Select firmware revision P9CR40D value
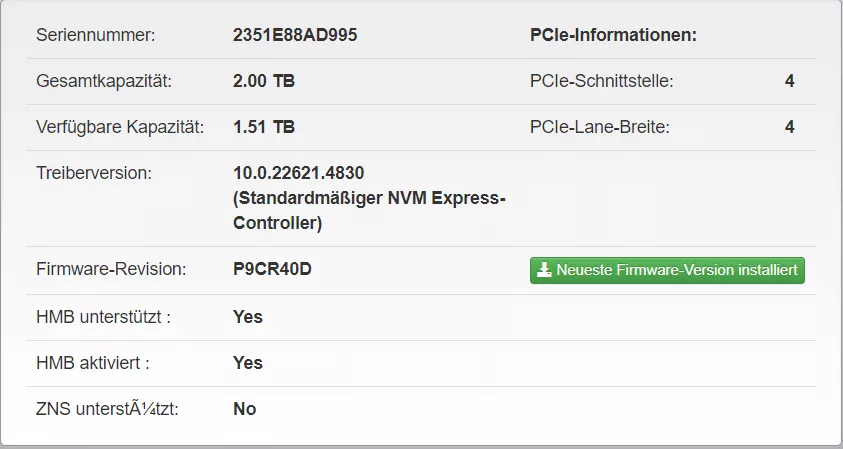This screenshot has height=449, width=843. 272,269
